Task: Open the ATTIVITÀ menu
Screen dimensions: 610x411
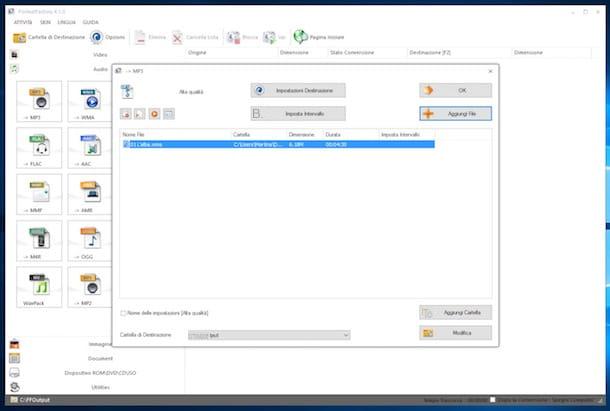Action: [x=23, y=22]
